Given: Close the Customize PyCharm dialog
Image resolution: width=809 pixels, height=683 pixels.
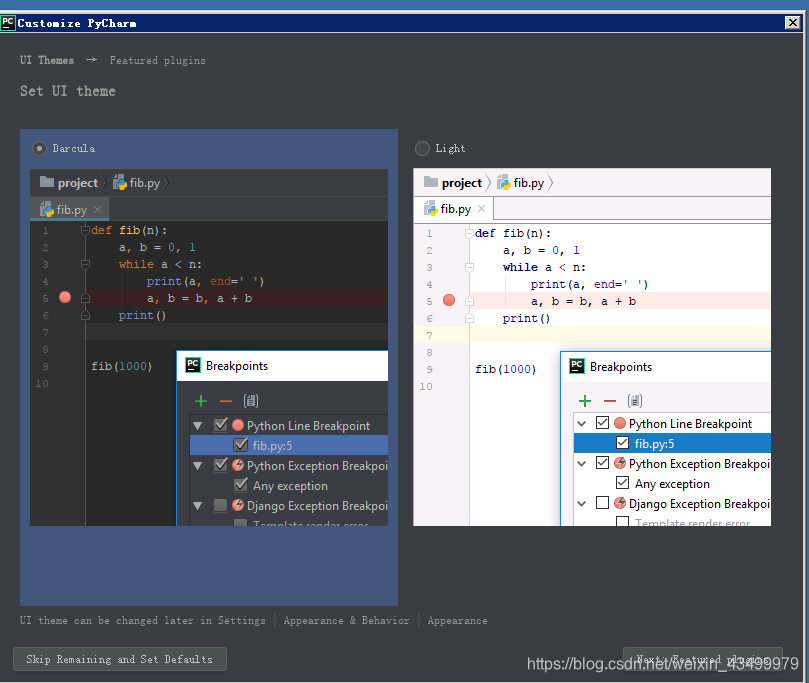Looking at the screenshot, I should 792,23.
